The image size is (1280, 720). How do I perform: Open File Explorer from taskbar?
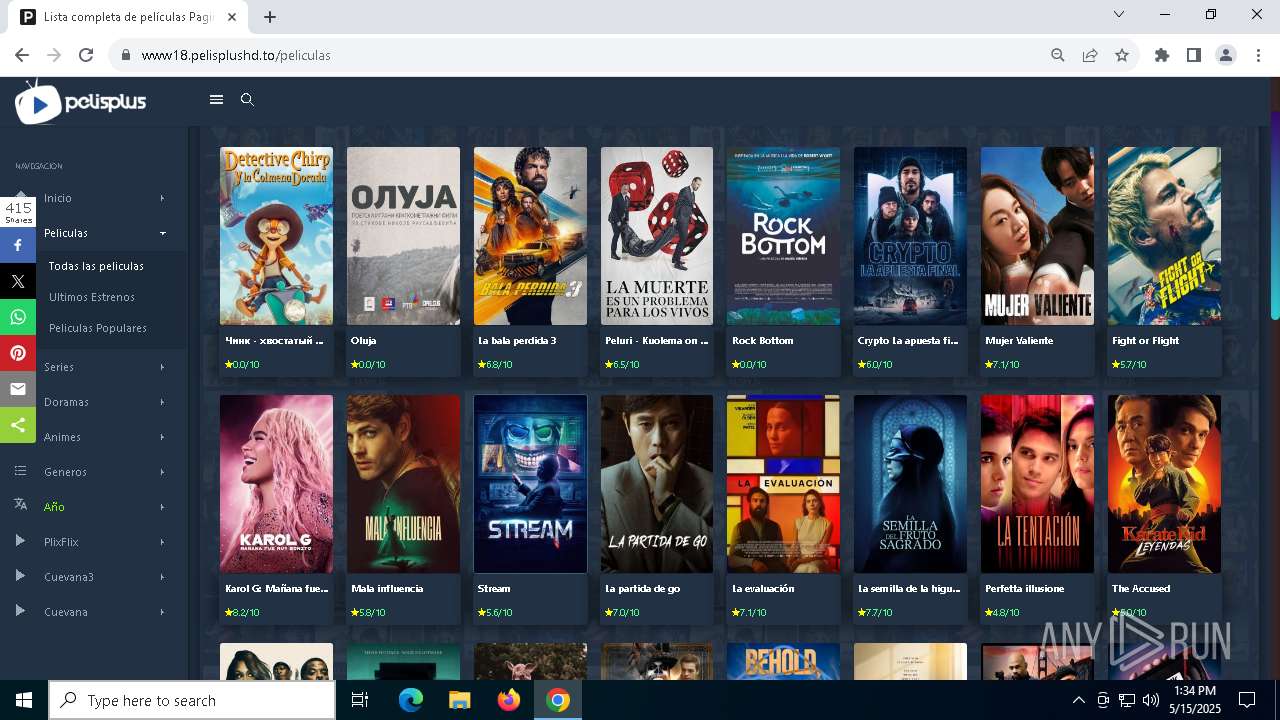459,700
